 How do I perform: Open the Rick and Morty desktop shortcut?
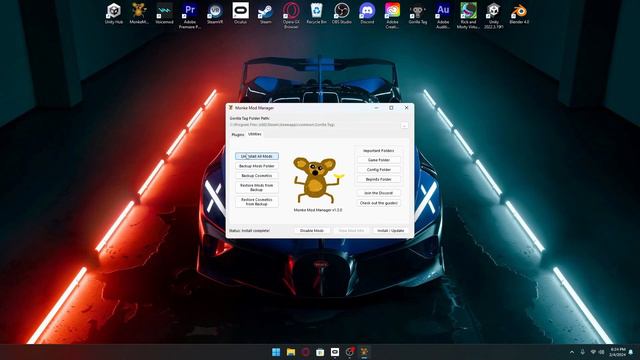click(x=468, y=16)
